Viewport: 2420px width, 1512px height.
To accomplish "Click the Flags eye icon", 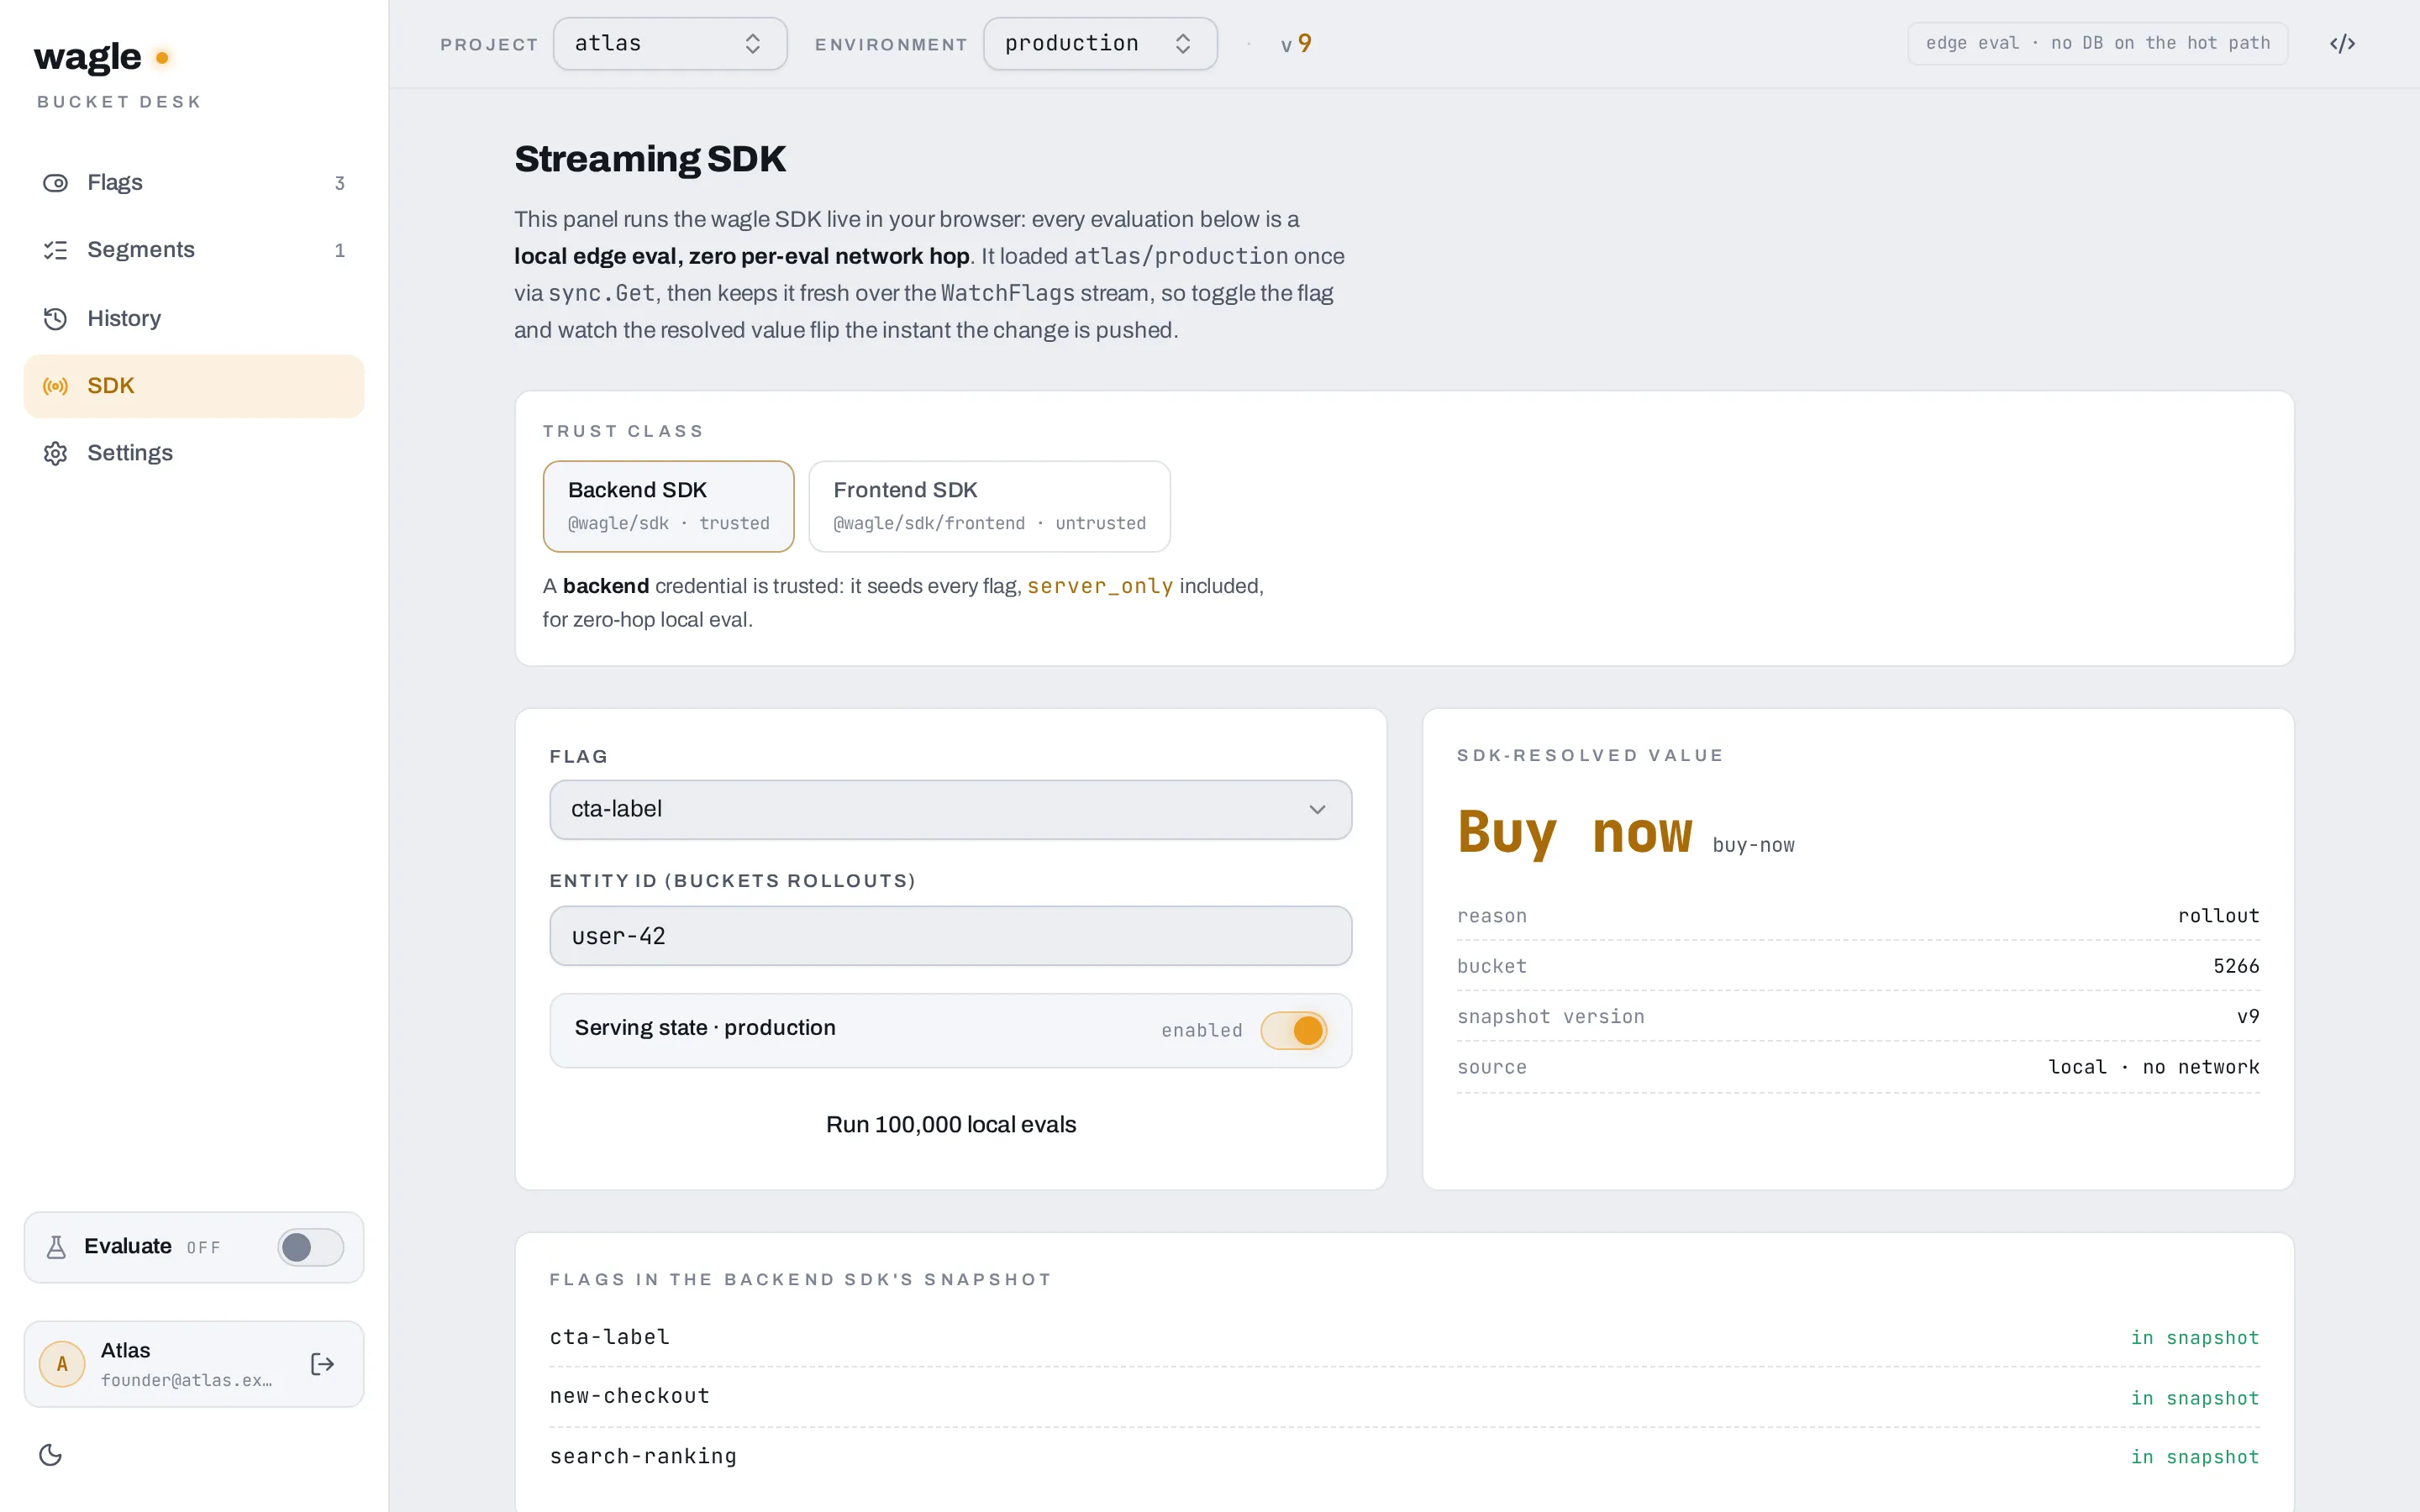I will click(55, 183).
